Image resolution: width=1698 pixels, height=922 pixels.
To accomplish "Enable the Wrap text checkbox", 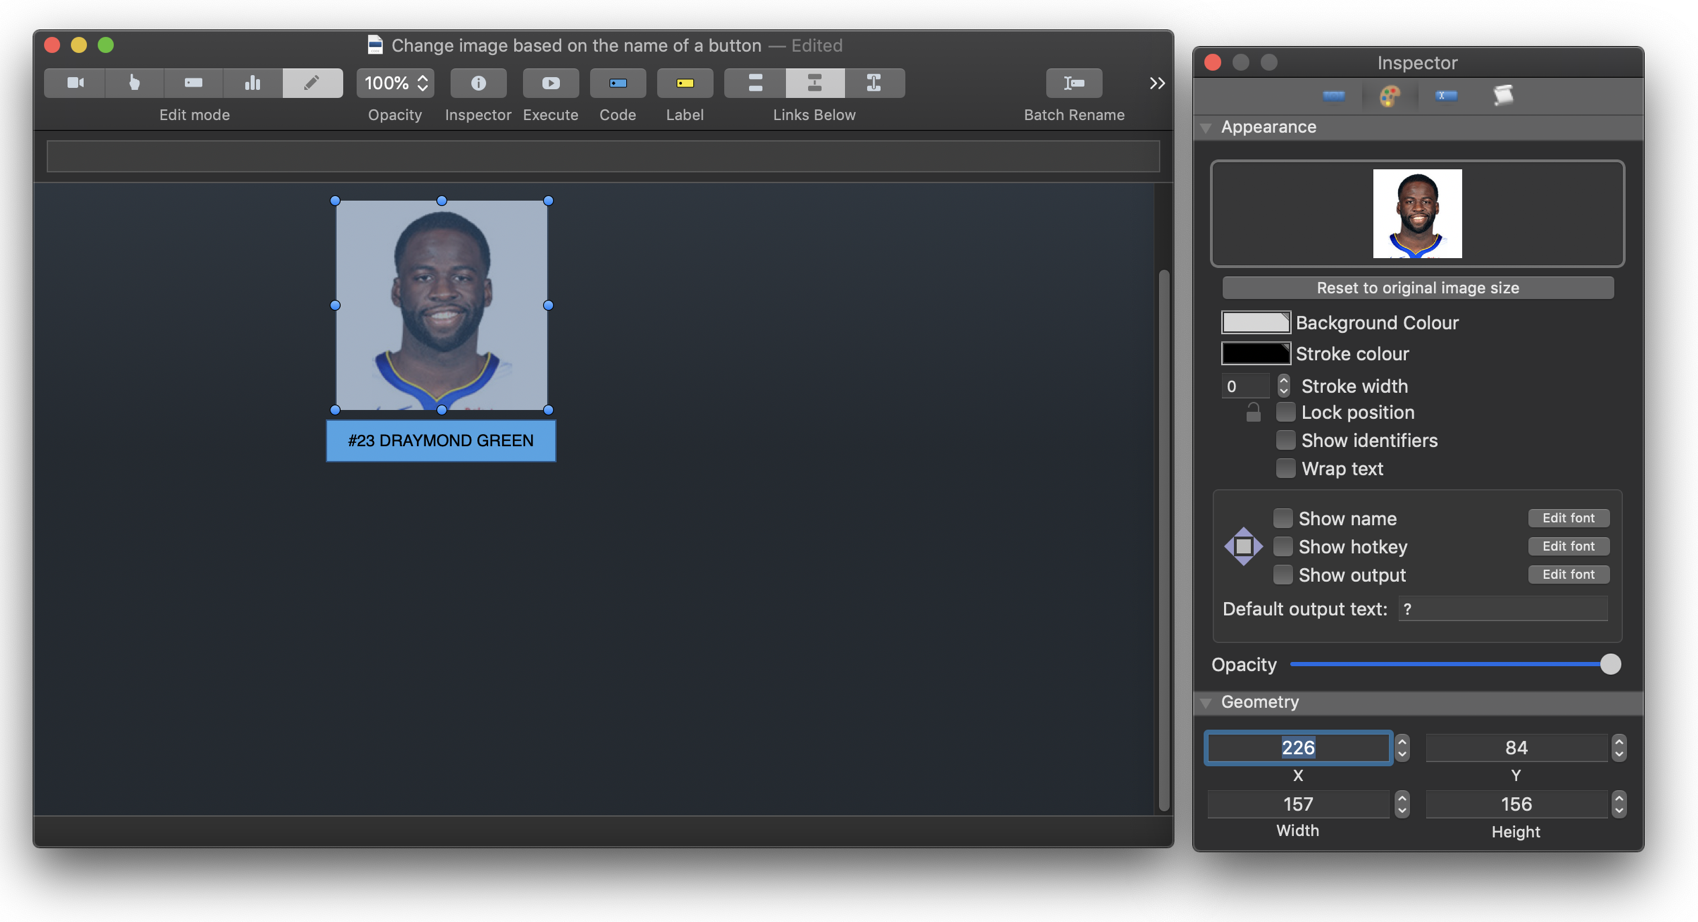I will (x=1286, y=468).
